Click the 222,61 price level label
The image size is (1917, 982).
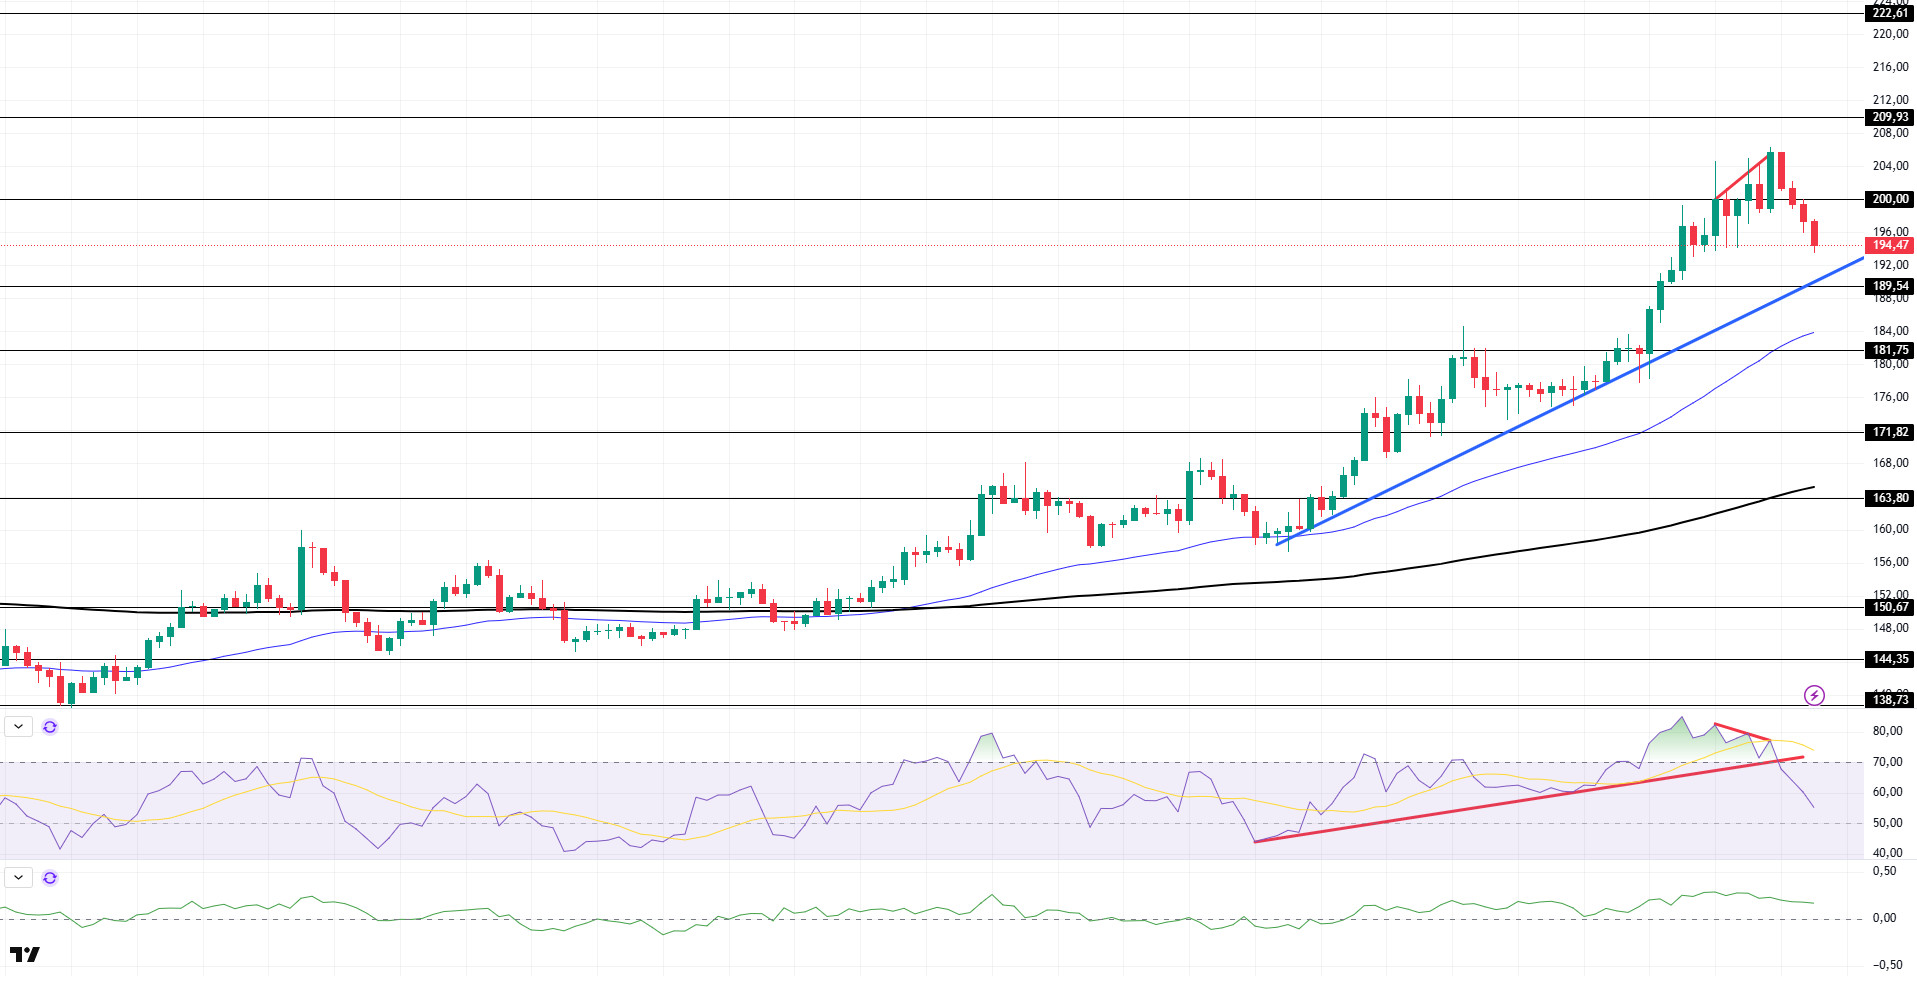tap(1890, 13)
